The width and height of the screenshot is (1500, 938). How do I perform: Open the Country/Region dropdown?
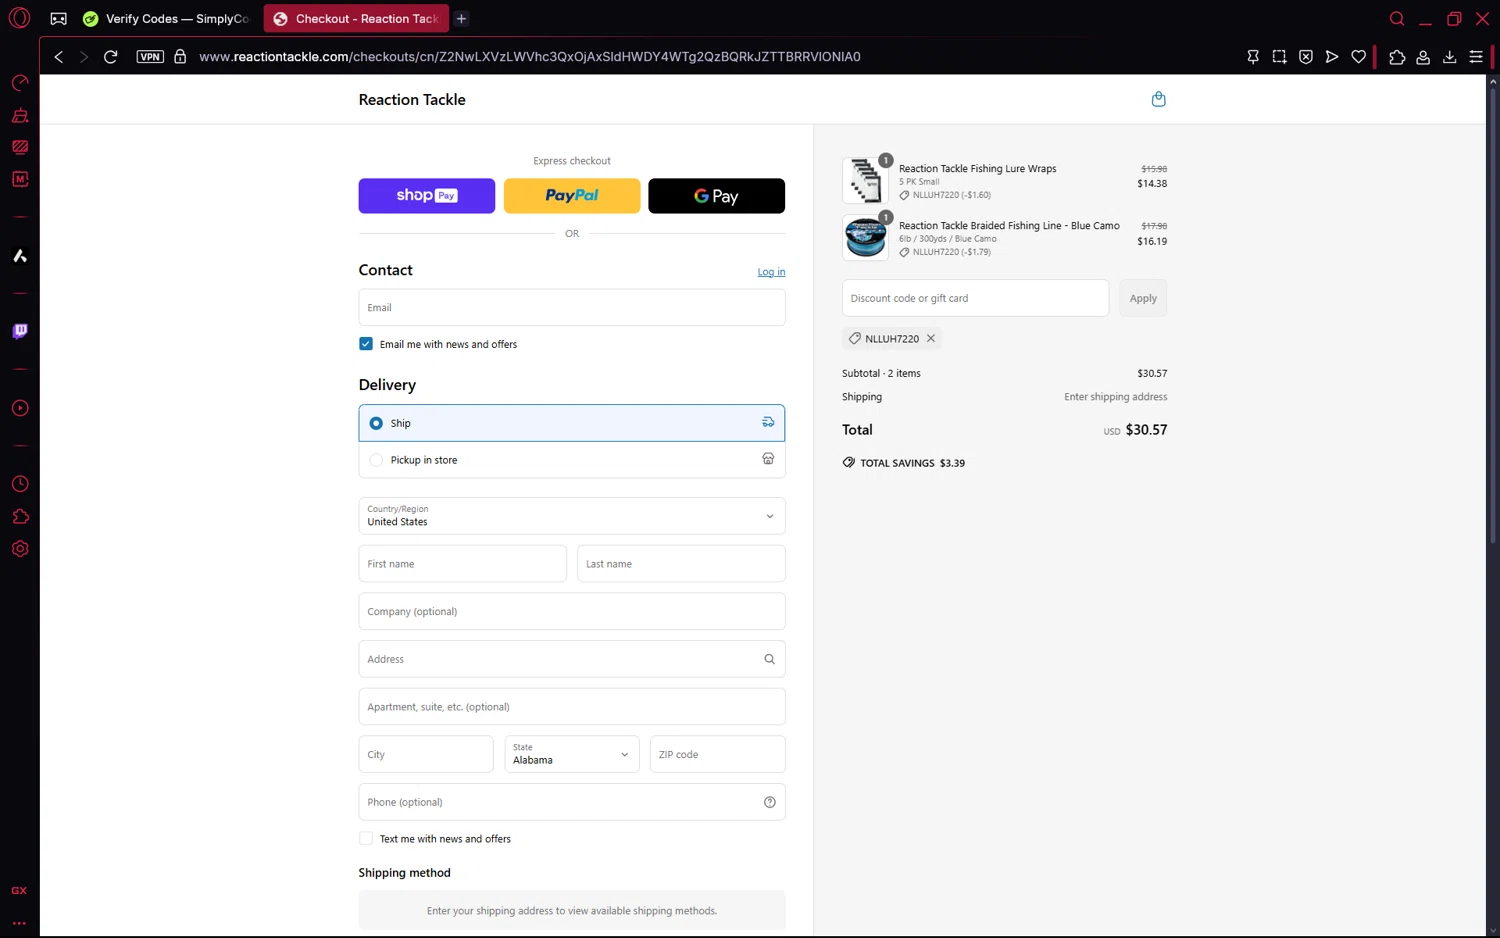pyautogui.click(x=572, y=516)
